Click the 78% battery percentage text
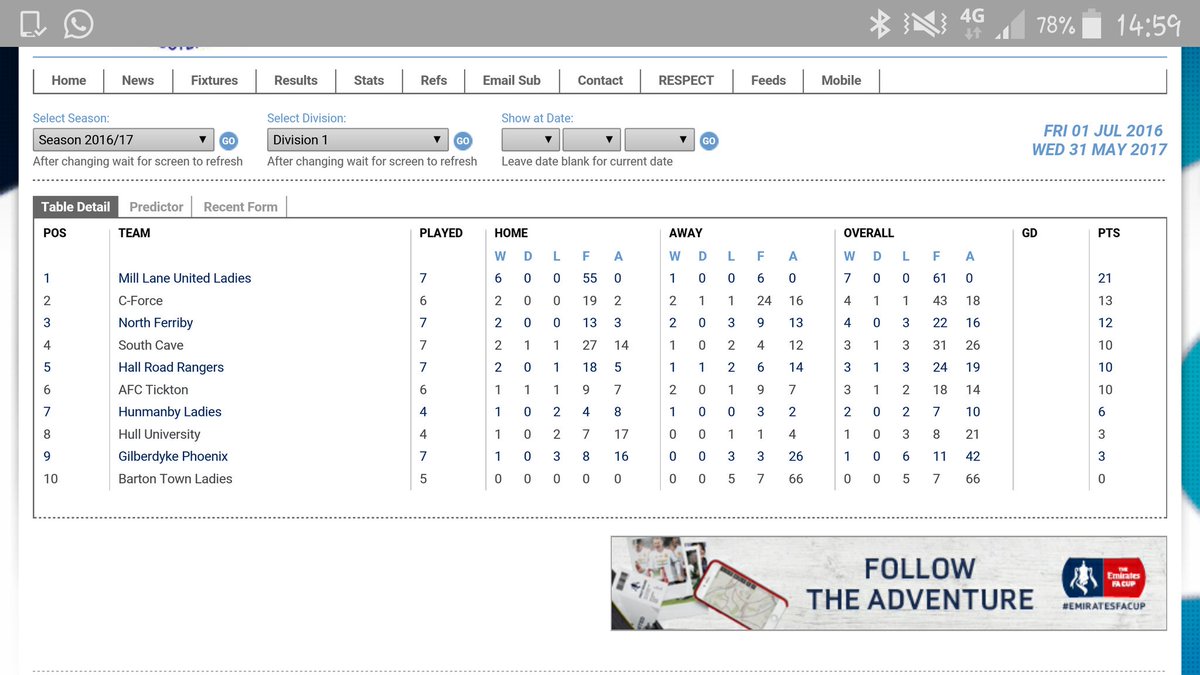This screenshot has width=1200, height=675. pos(1056,24)
